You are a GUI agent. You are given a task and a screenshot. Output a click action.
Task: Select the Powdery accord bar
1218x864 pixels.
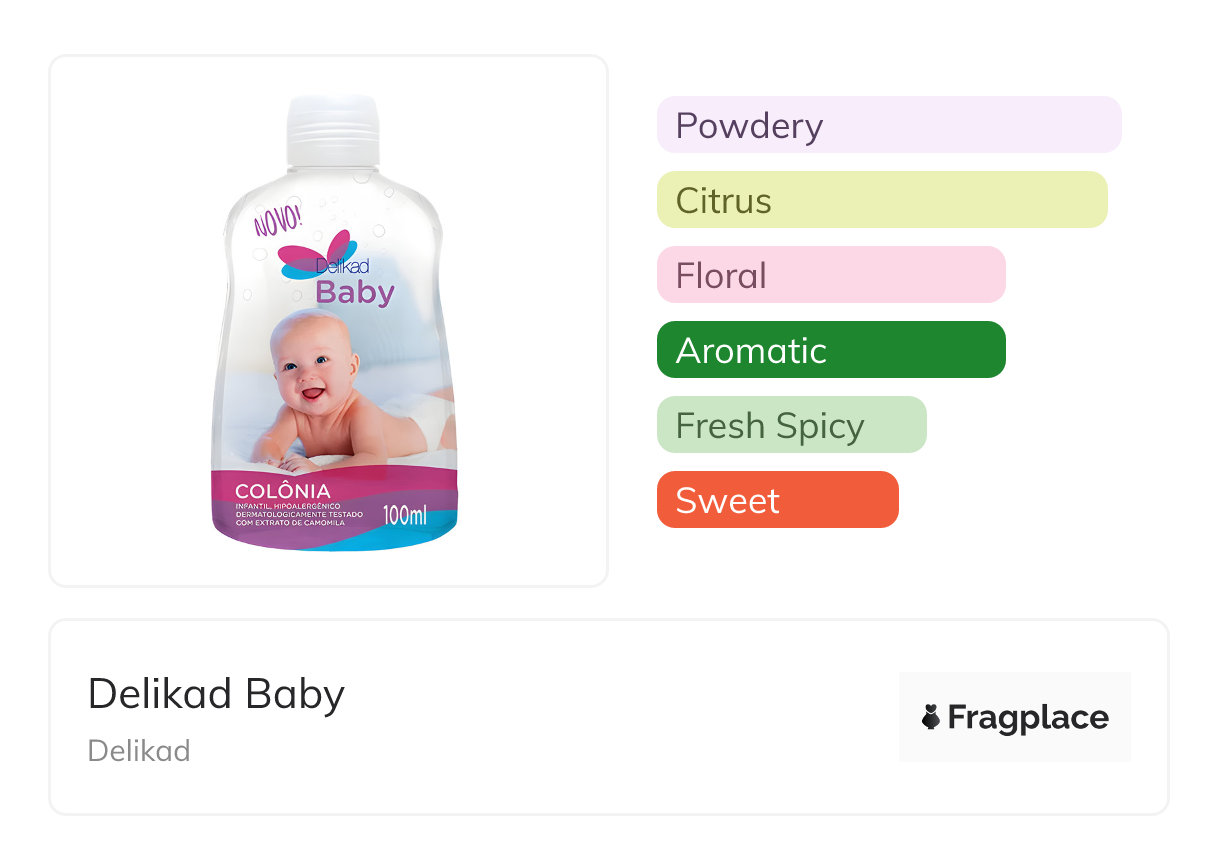tap(888, 125)
